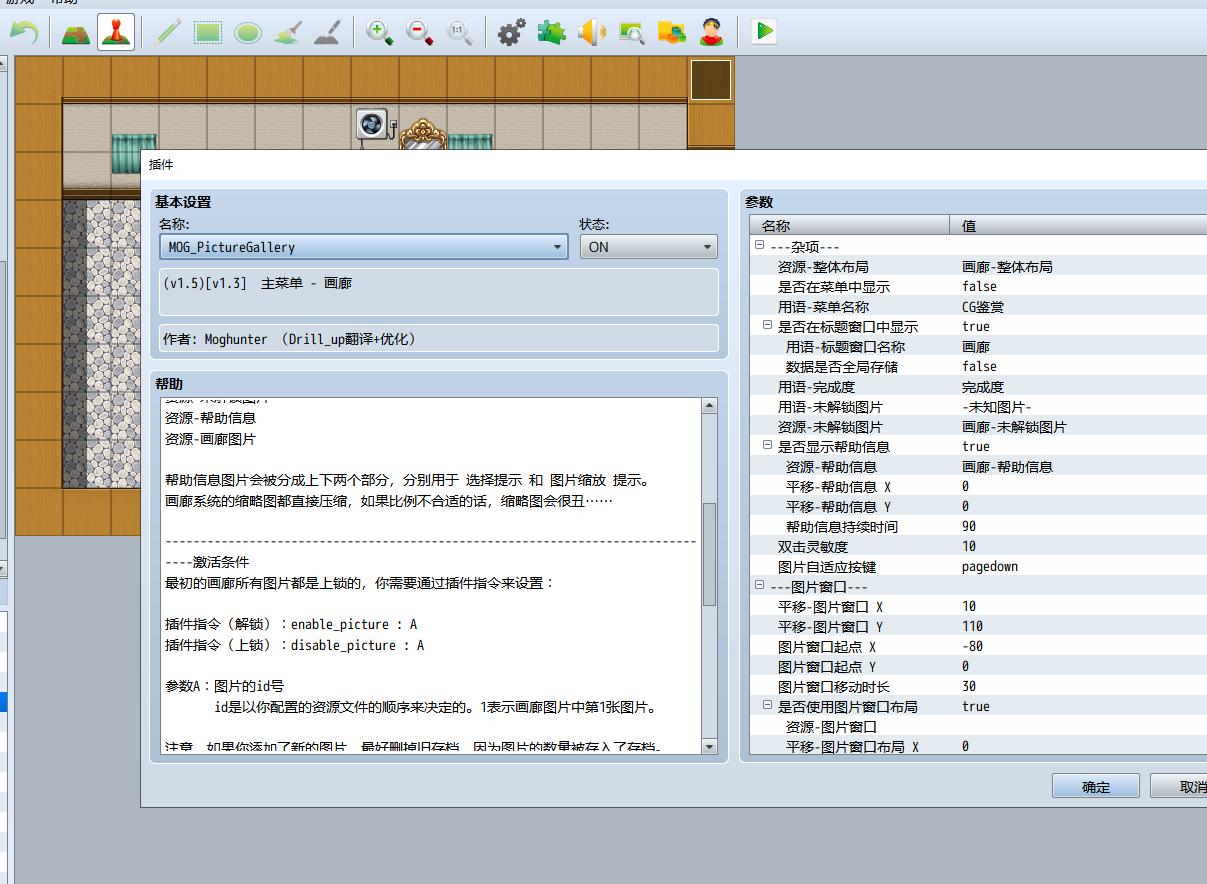Click the 取消 button

[1179, 787]
